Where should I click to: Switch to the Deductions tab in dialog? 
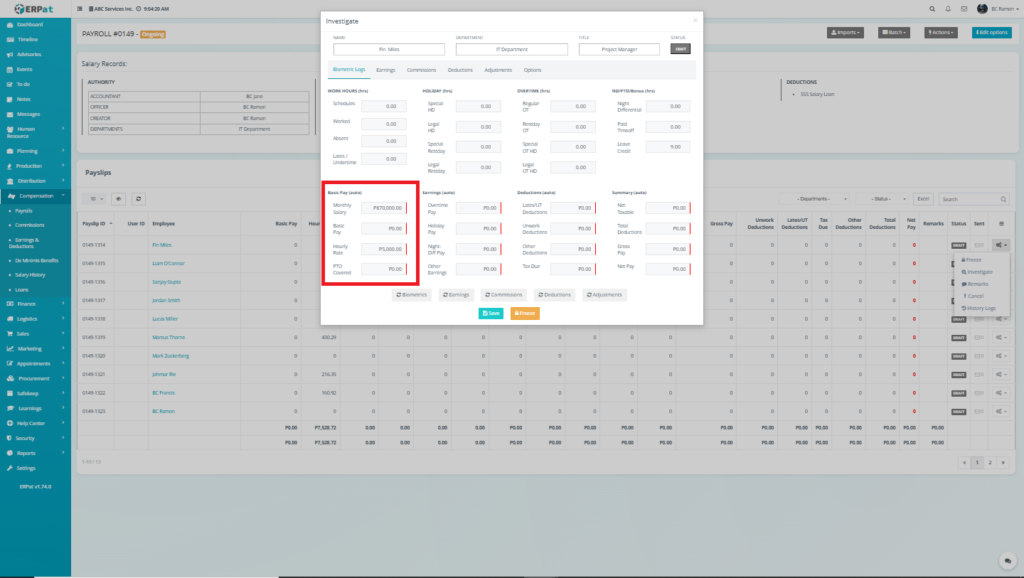pyautogui.click(x=460, y=70)
